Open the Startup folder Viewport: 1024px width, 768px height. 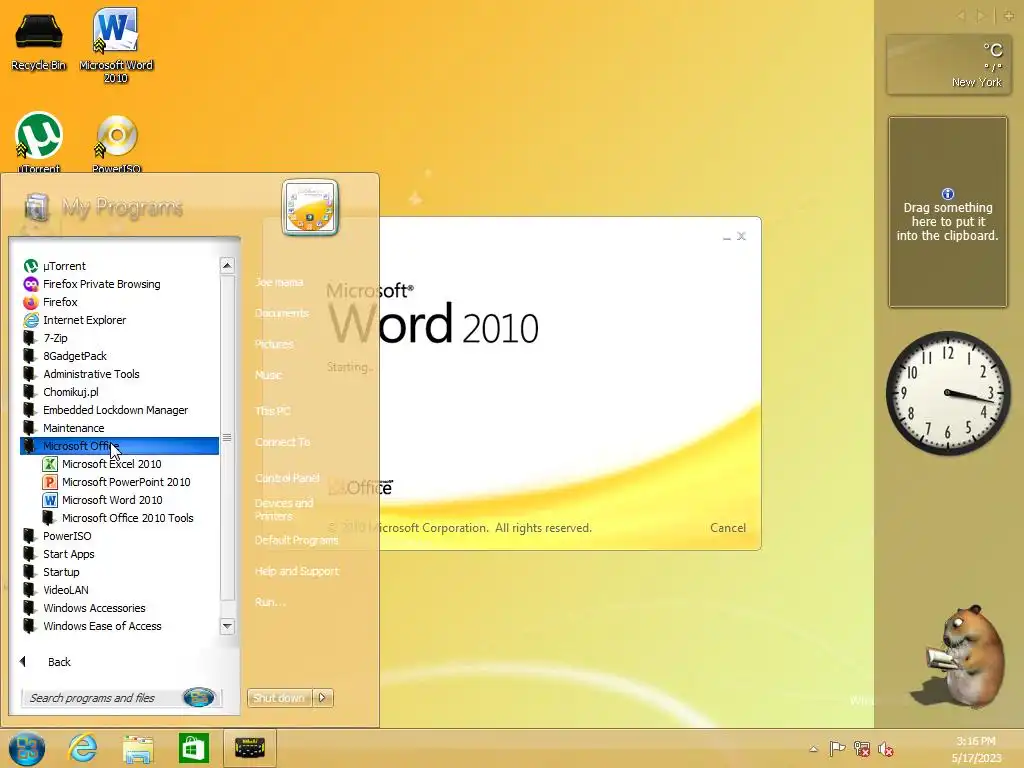click(61, 571)
